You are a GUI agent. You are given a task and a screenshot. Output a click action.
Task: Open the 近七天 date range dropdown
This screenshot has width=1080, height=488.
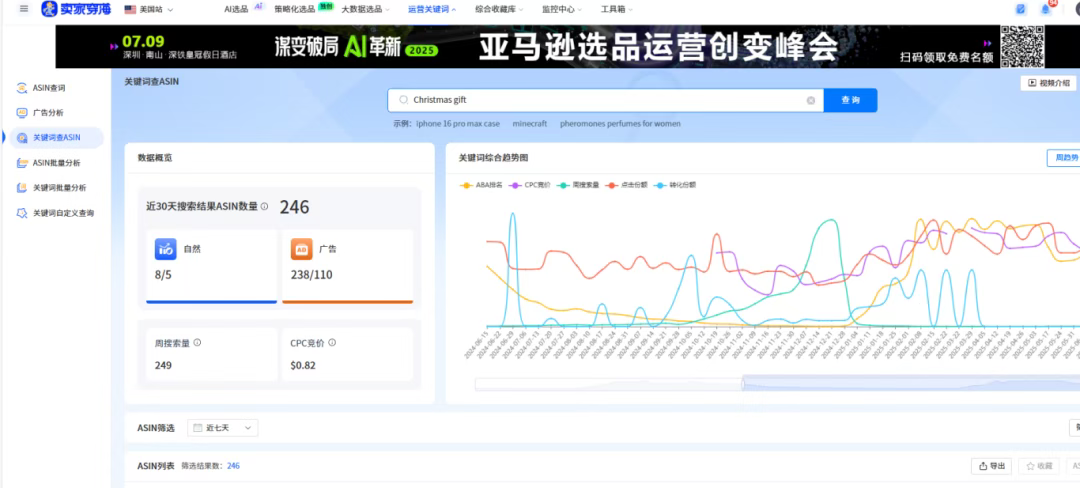point(222,428)
